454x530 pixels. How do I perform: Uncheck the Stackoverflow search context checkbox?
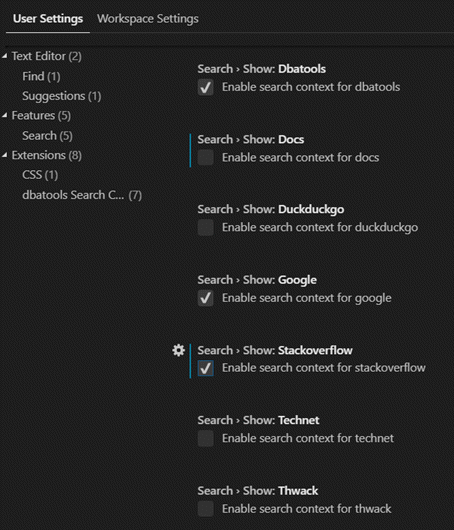[206, 368]
